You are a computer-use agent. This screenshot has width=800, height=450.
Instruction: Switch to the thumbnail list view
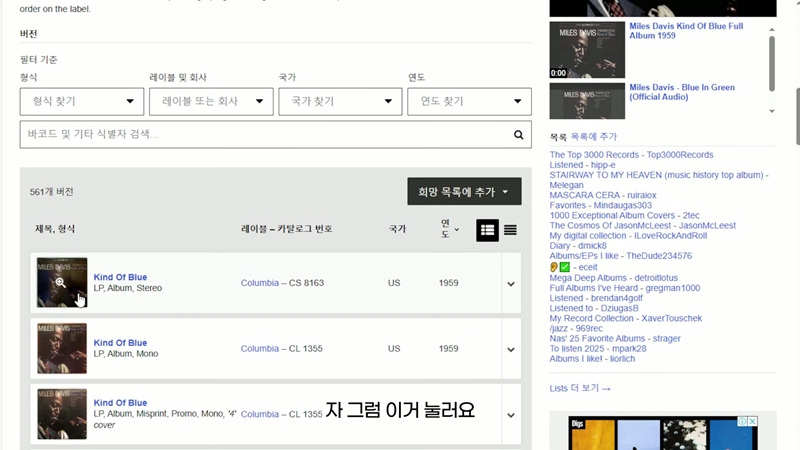(x=487, y=230)
